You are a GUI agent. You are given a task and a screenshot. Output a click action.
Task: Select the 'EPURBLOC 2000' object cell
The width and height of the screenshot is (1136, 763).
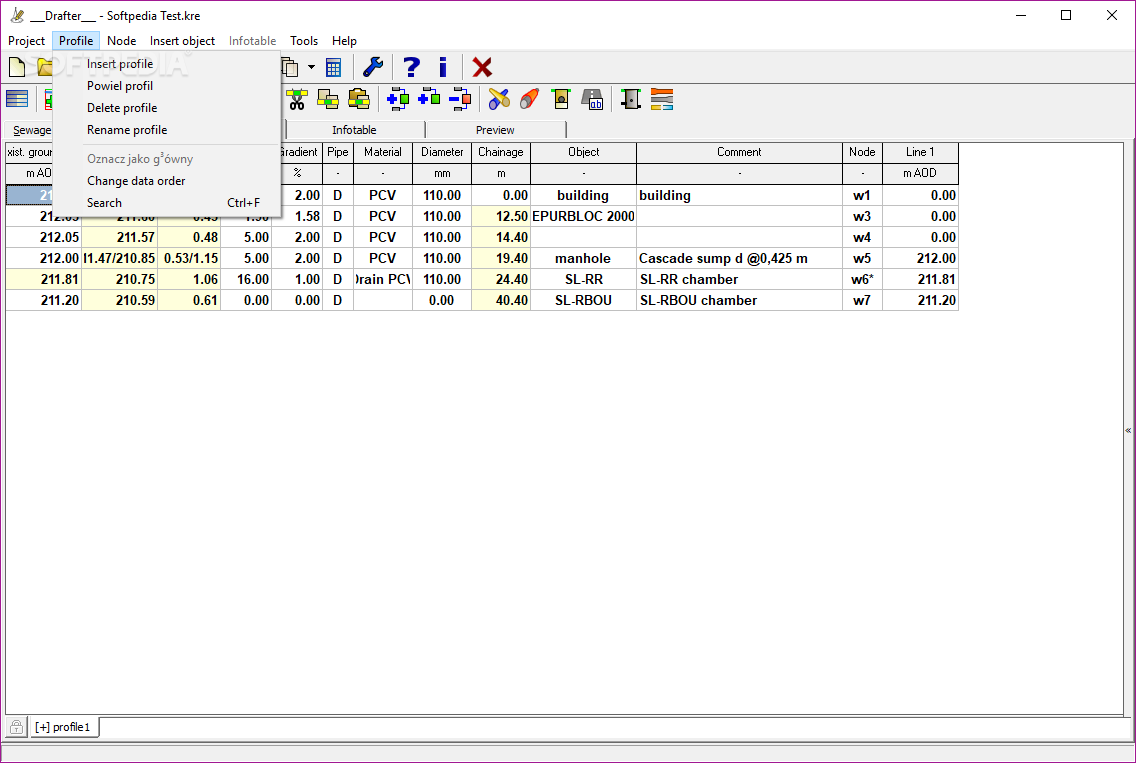583,216
